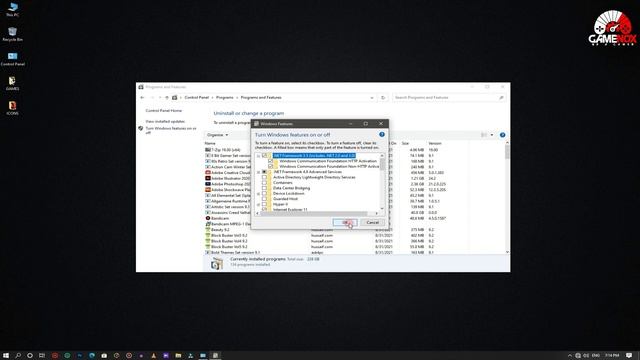This screenshot has height=360, width=640.
Task: Change the program list view icon
Action: coord(484,135)
